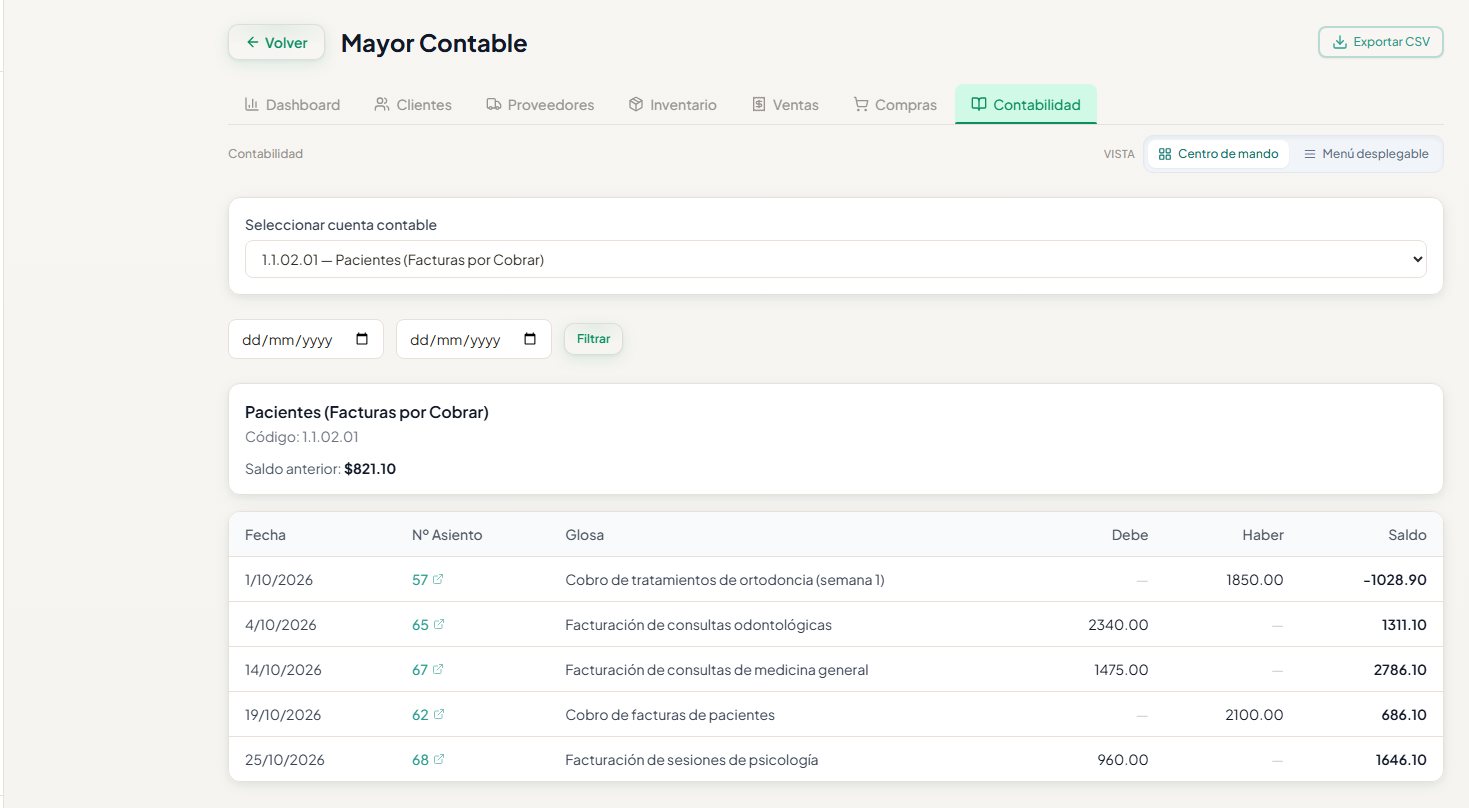Click the Compras shopping cart icon

[861, 104]
